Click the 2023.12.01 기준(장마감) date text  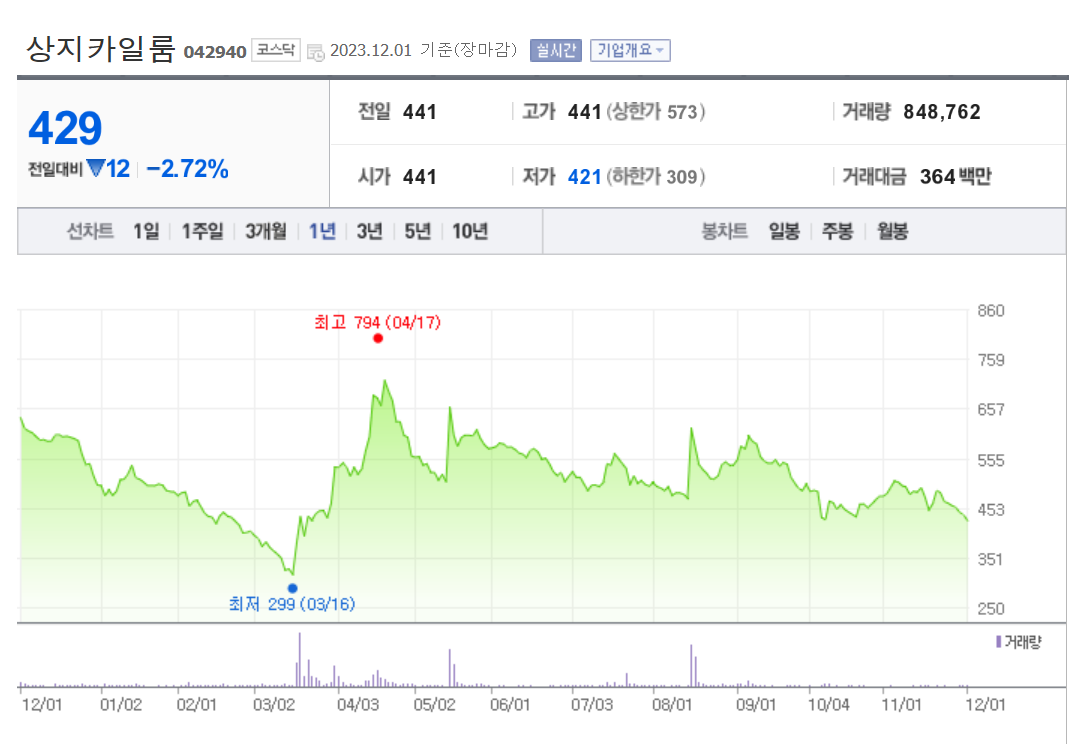coord(423,50)
